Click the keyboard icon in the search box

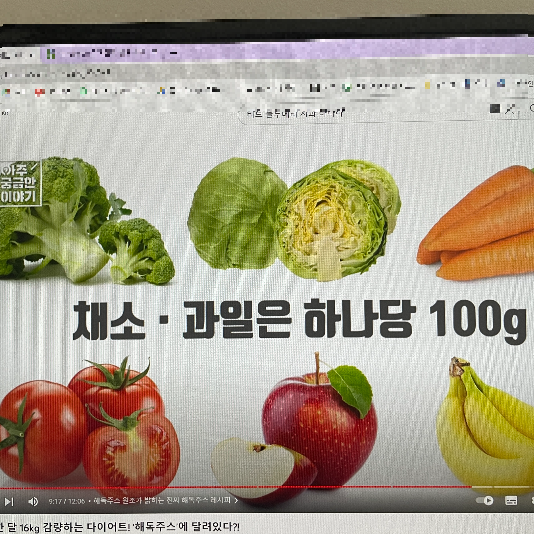[495, 109]
